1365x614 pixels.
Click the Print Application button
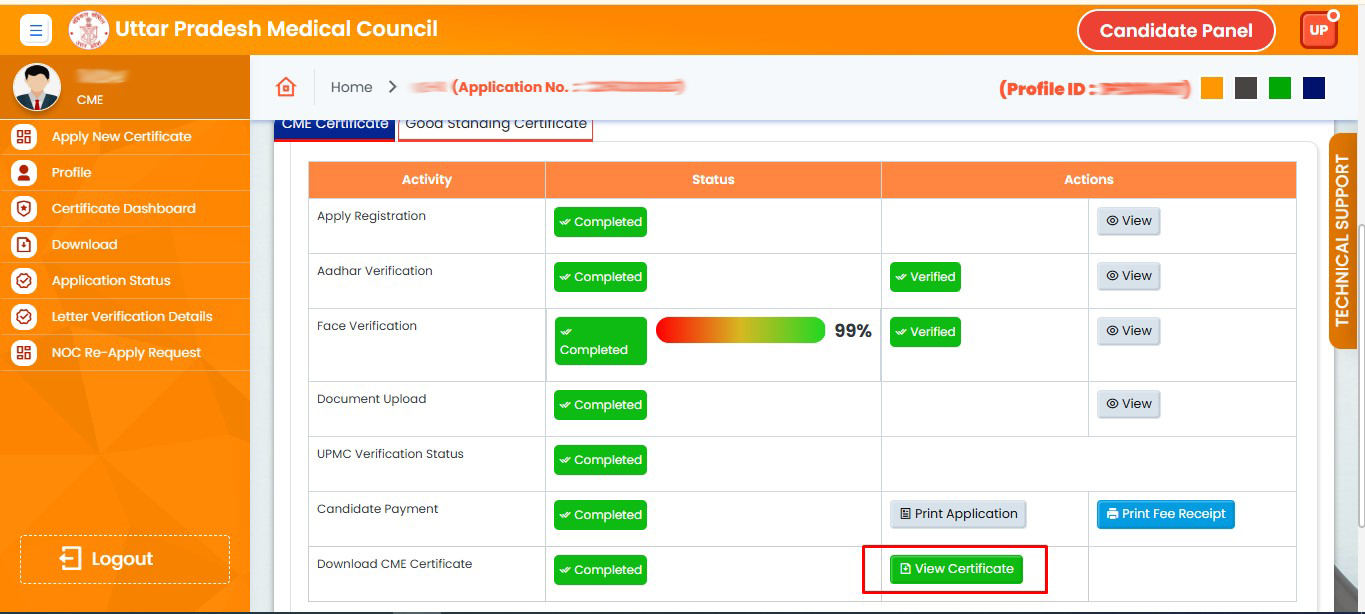click(958, 514)
